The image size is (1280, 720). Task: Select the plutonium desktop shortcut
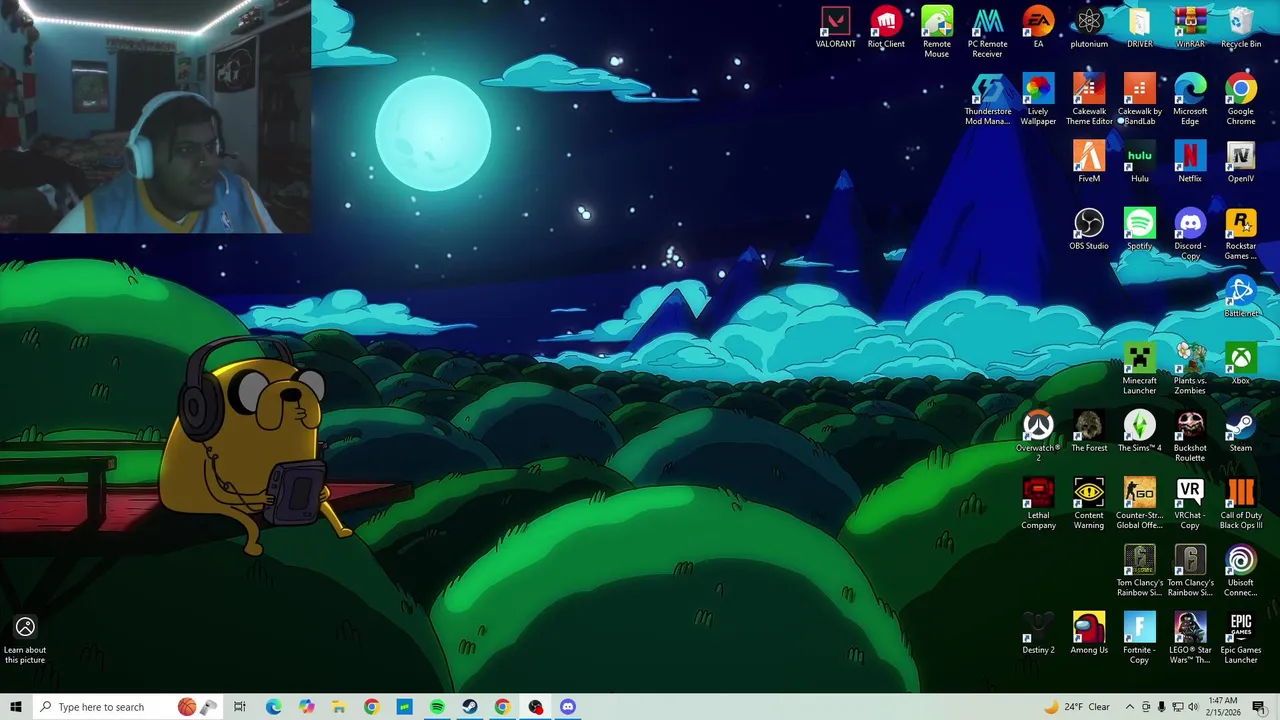pyautogui.click(x=1089, y=28)
